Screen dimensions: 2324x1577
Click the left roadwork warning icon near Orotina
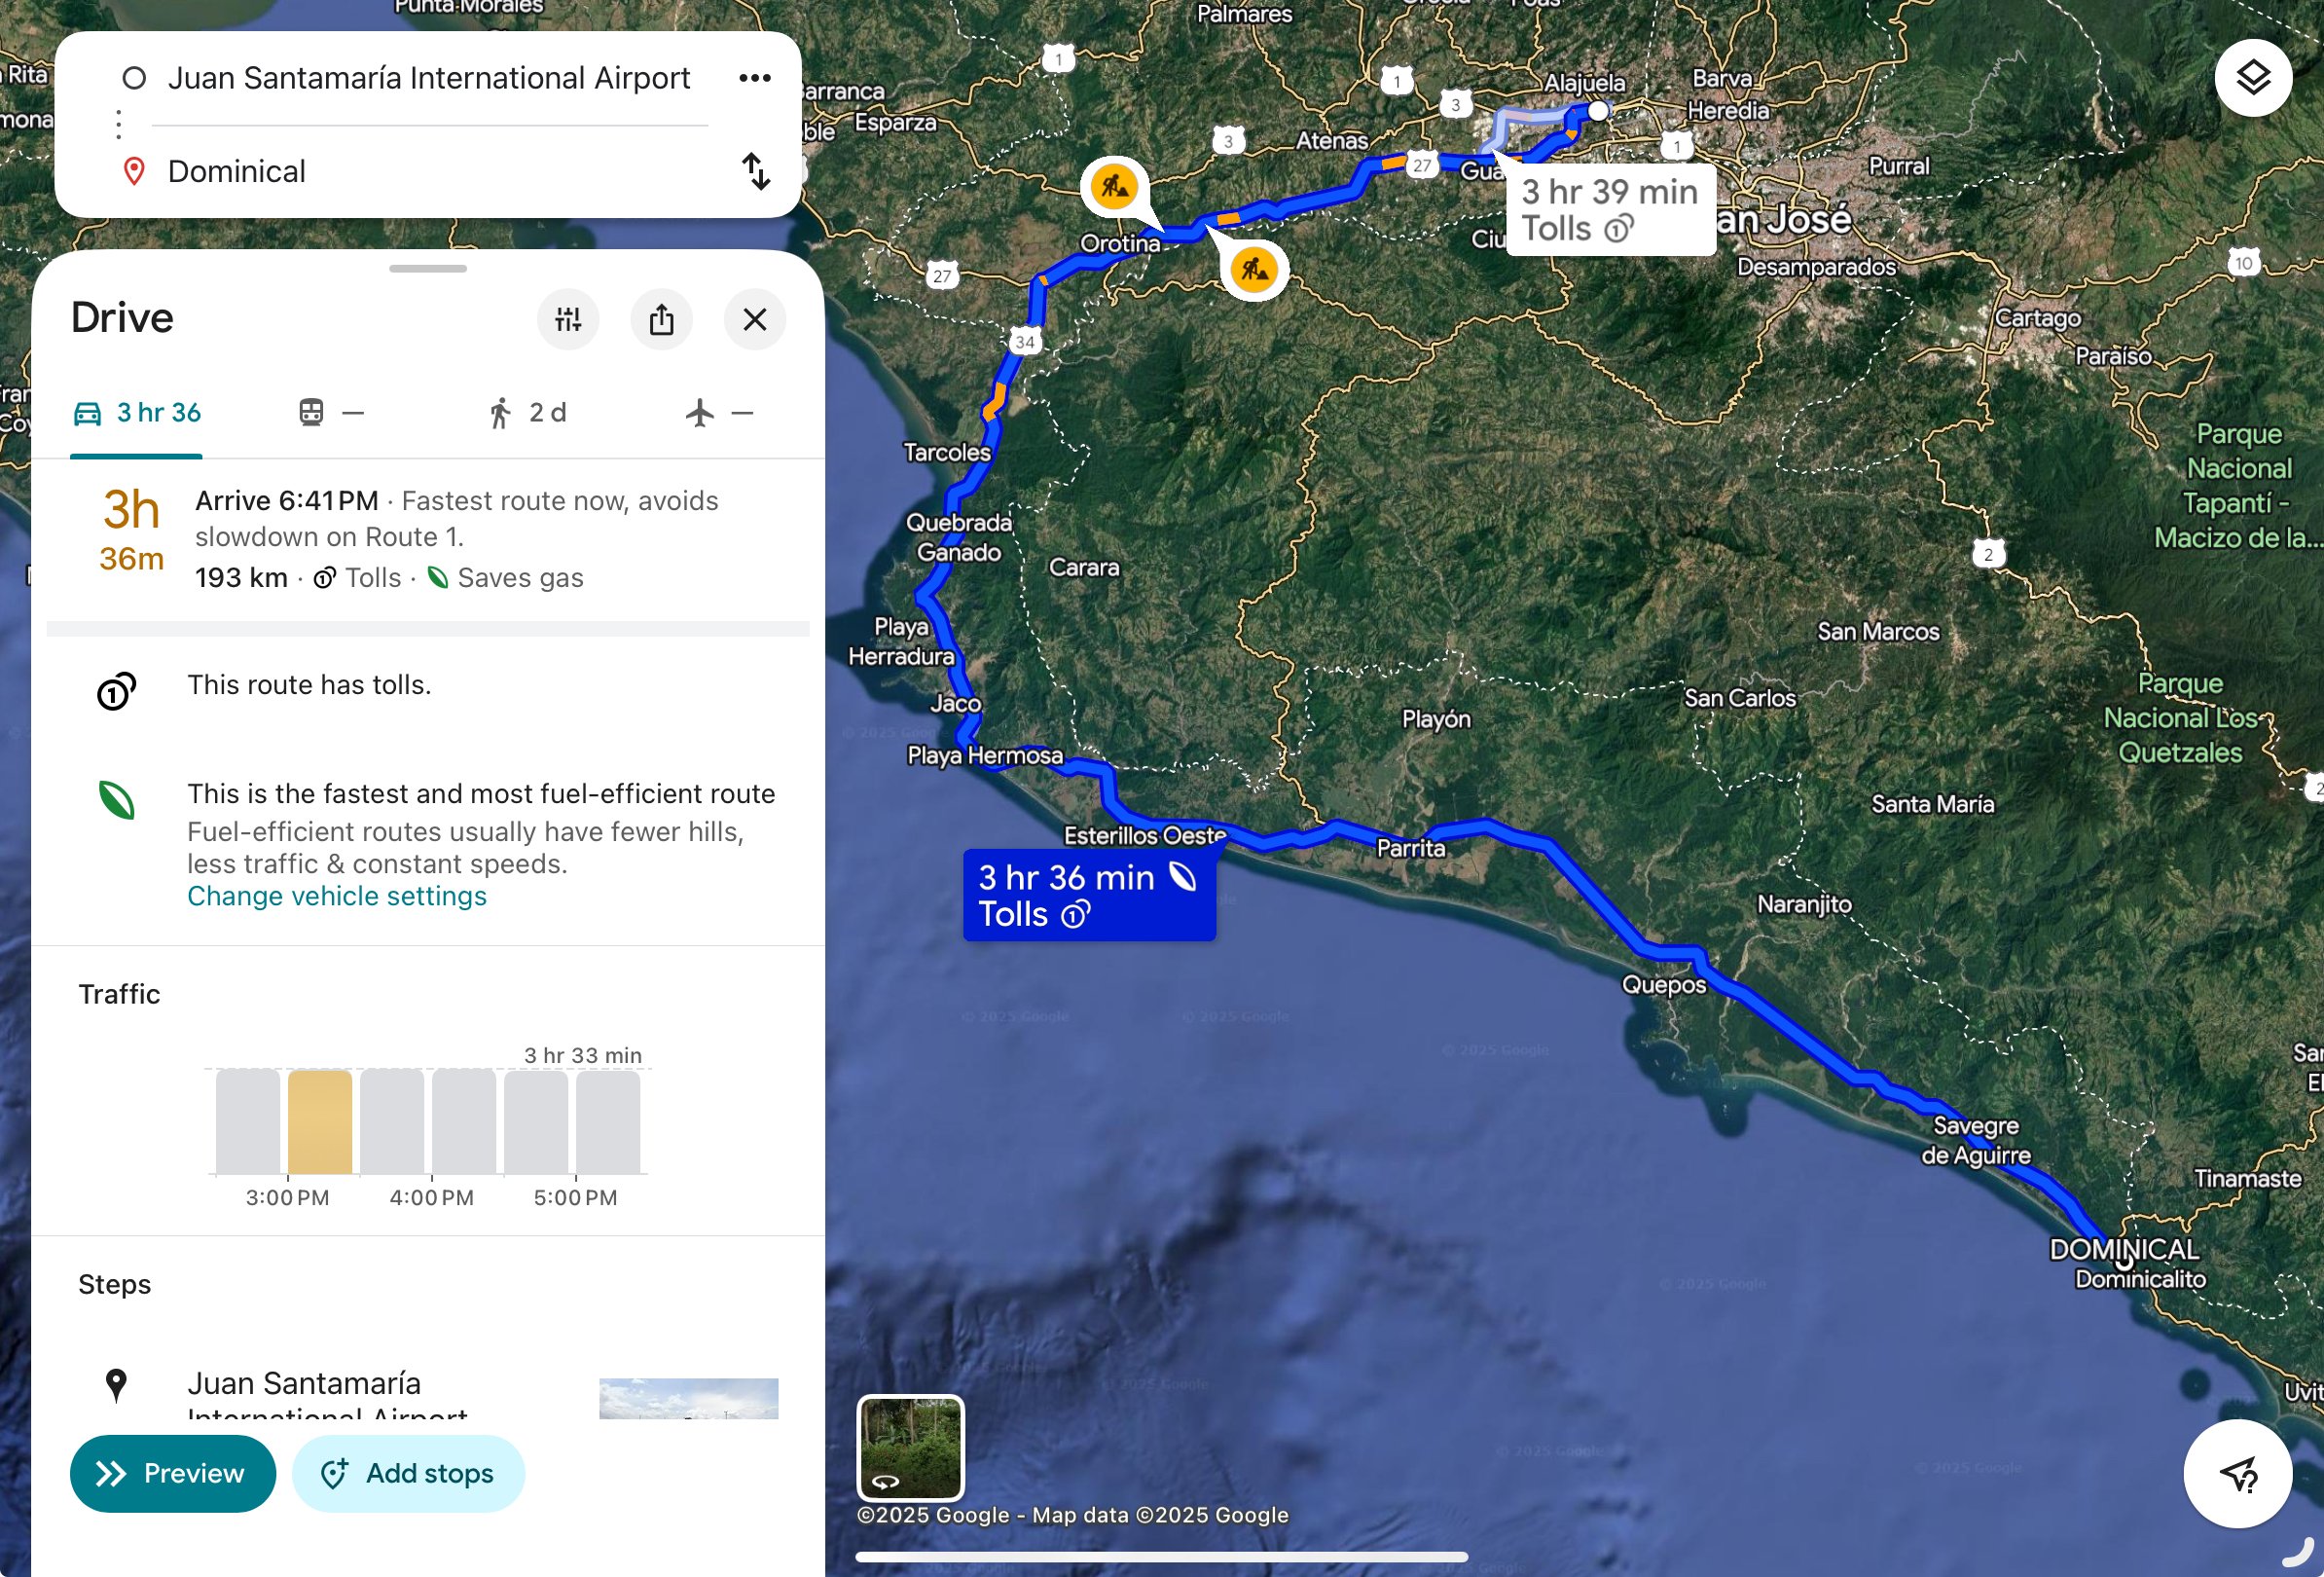1114,186
